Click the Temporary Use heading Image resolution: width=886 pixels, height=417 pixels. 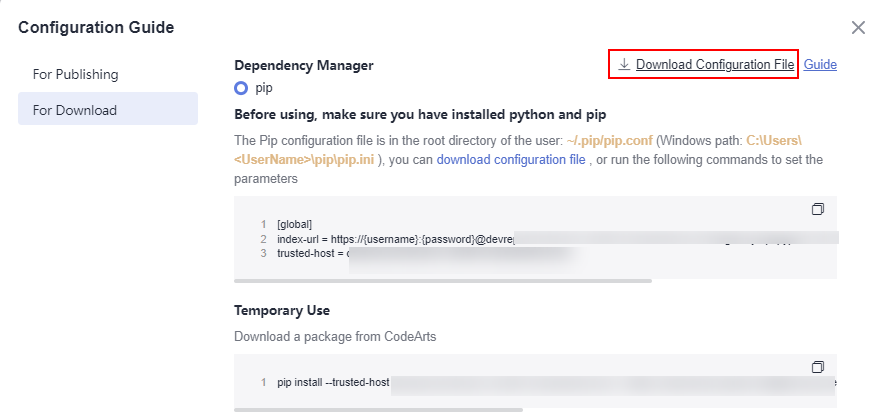coord(282,310)
